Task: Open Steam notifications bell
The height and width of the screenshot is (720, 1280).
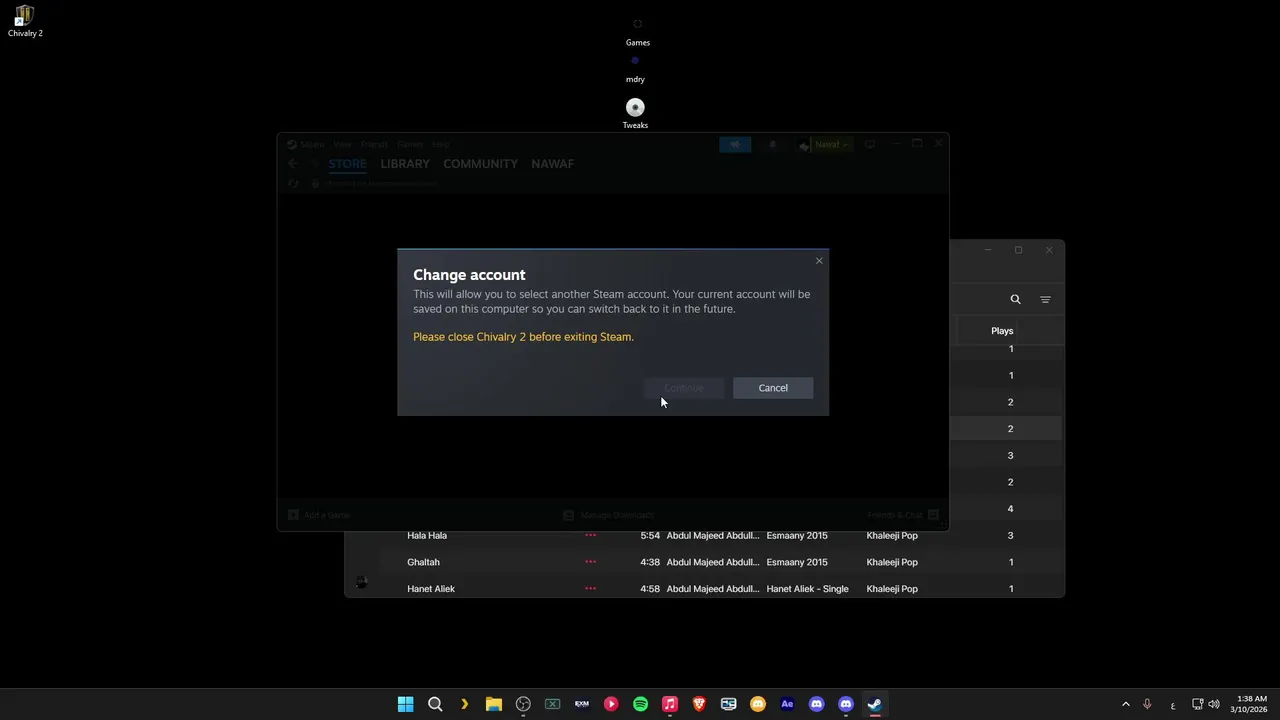Action: coord(772,144)
